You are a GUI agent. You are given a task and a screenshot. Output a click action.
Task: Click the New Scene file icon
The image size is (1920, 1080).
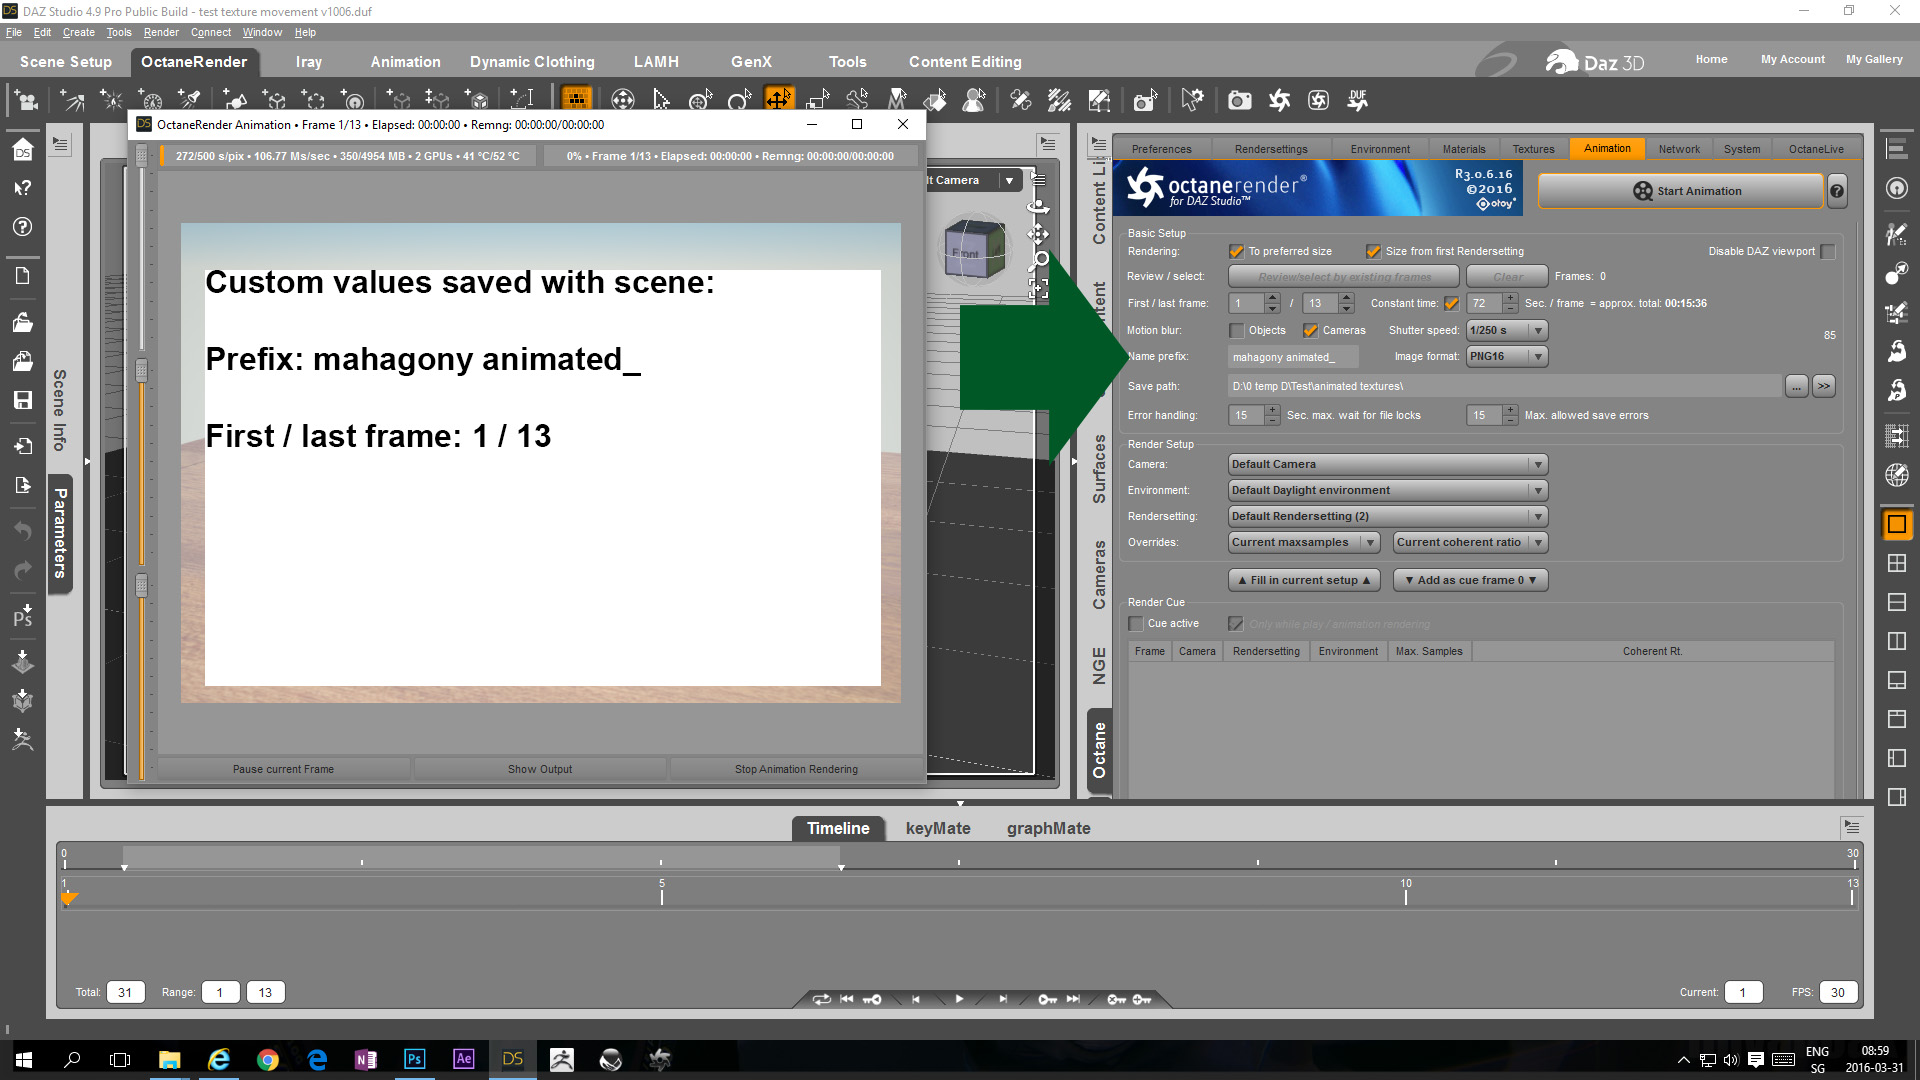22,276
